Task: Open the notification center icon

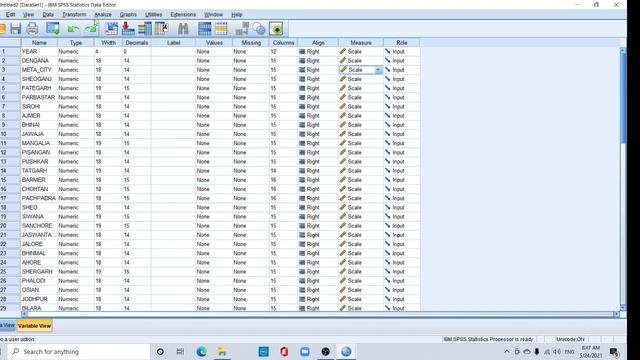Action: [614, 351]
